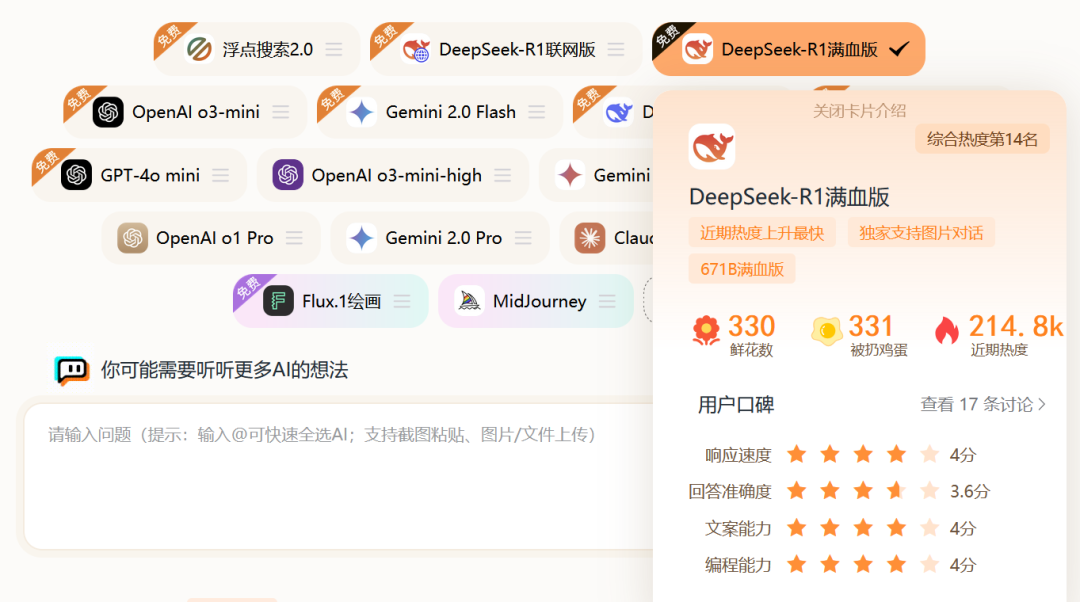Open the MidJourney handle menu
This screenshot has height=602, width=1080.
click(608, 301)
